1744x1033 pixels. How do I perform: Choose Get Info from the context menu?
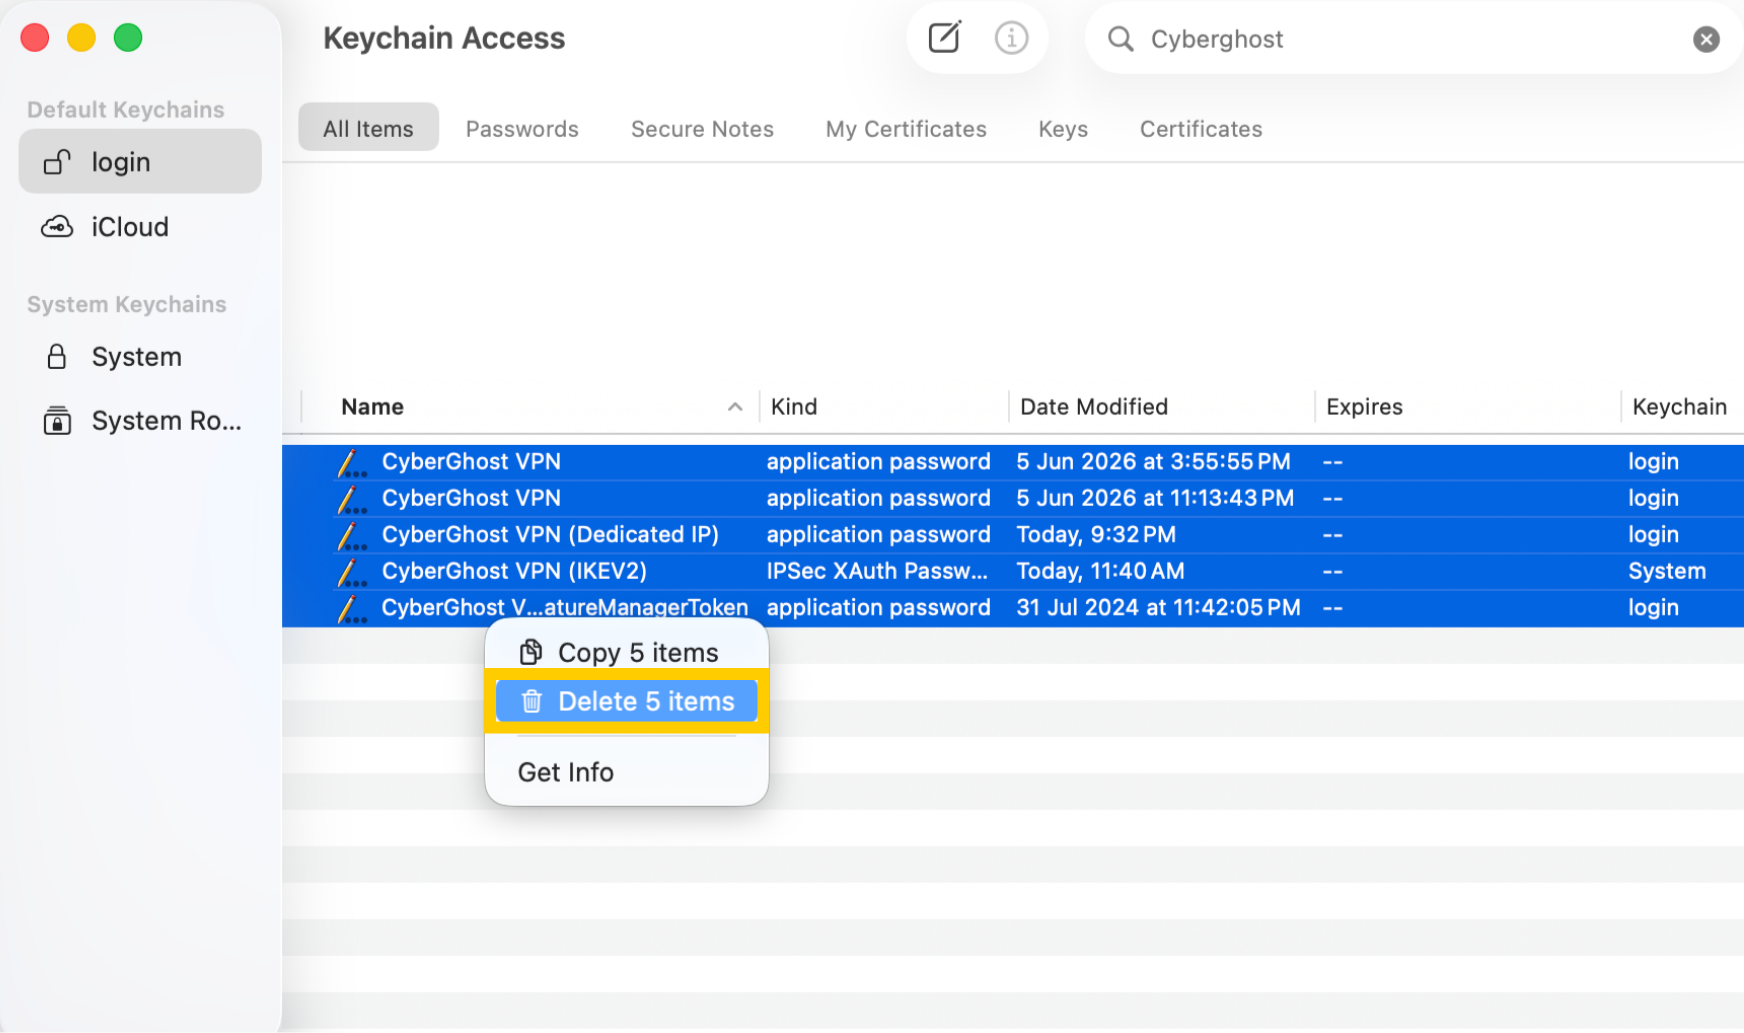point(566,772)
